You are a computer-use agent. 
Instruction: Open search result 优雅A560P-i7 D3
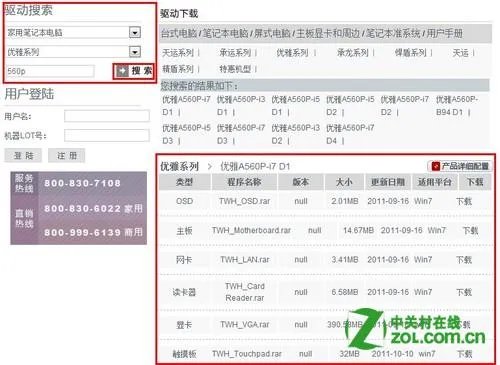coord(241,134)
